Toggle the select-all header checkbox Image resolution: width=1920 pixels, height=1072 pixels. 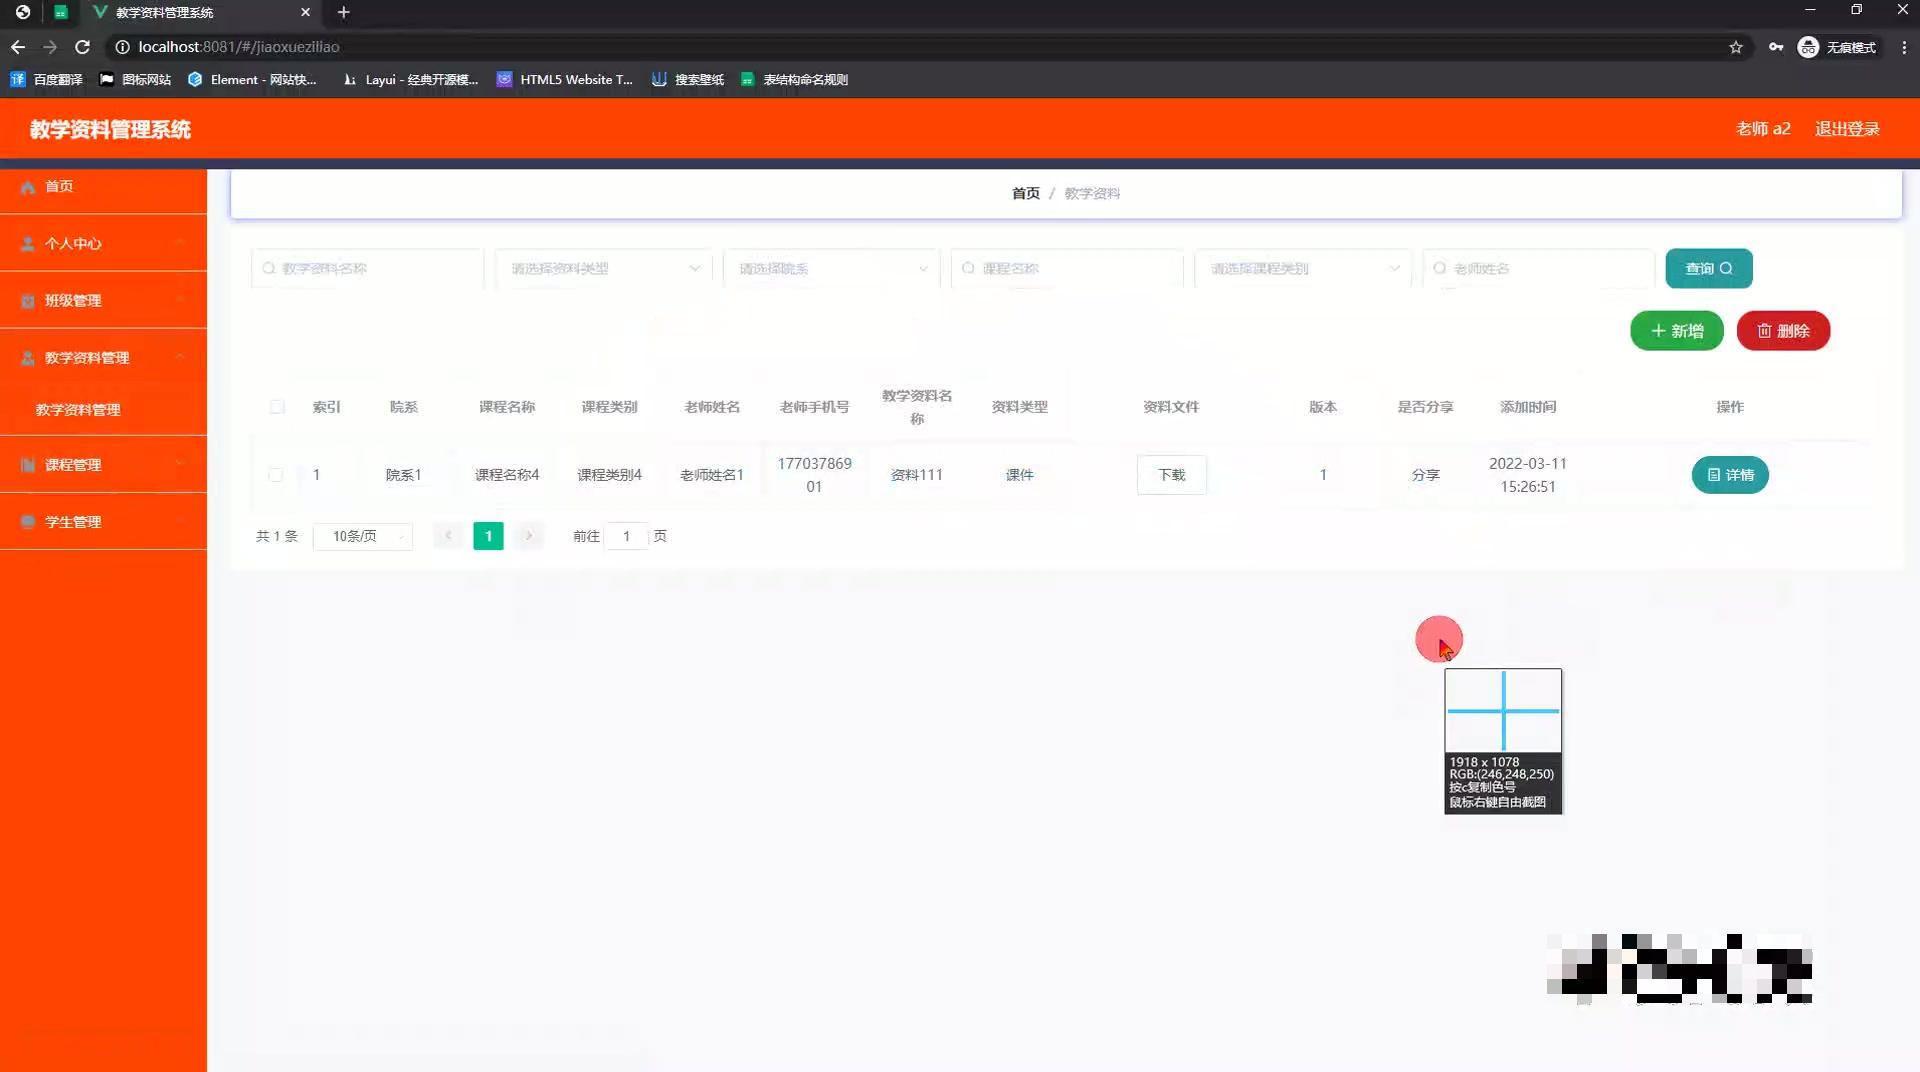pyautogui.click(x=277, y=407)
